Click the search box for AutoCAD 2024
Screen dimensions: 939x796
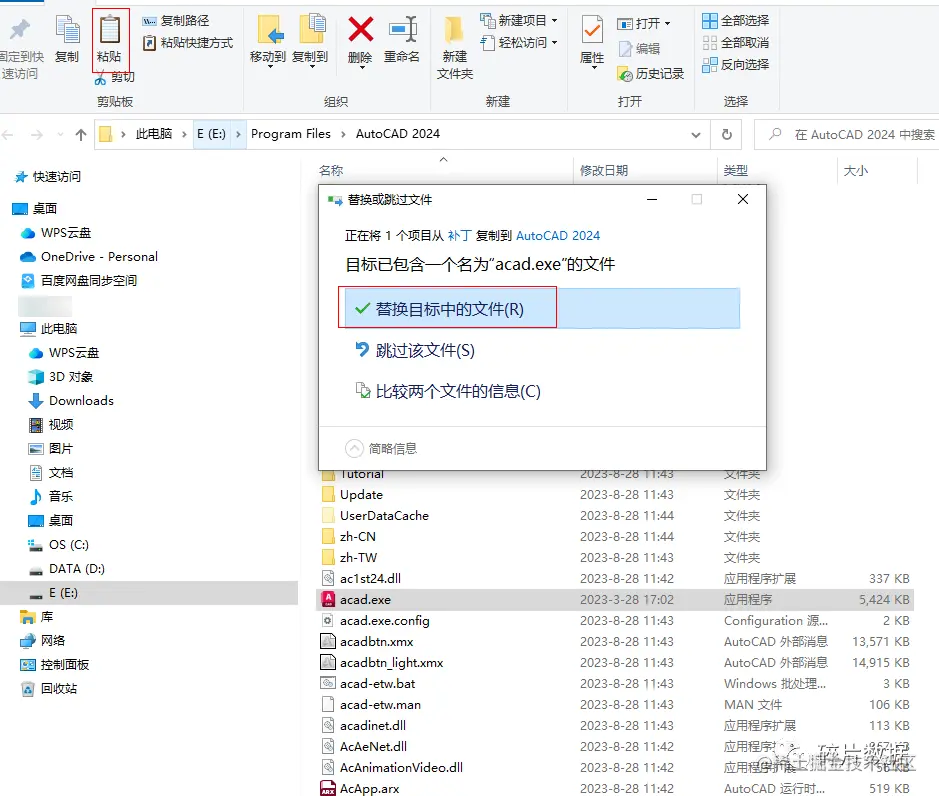[847, 135]
